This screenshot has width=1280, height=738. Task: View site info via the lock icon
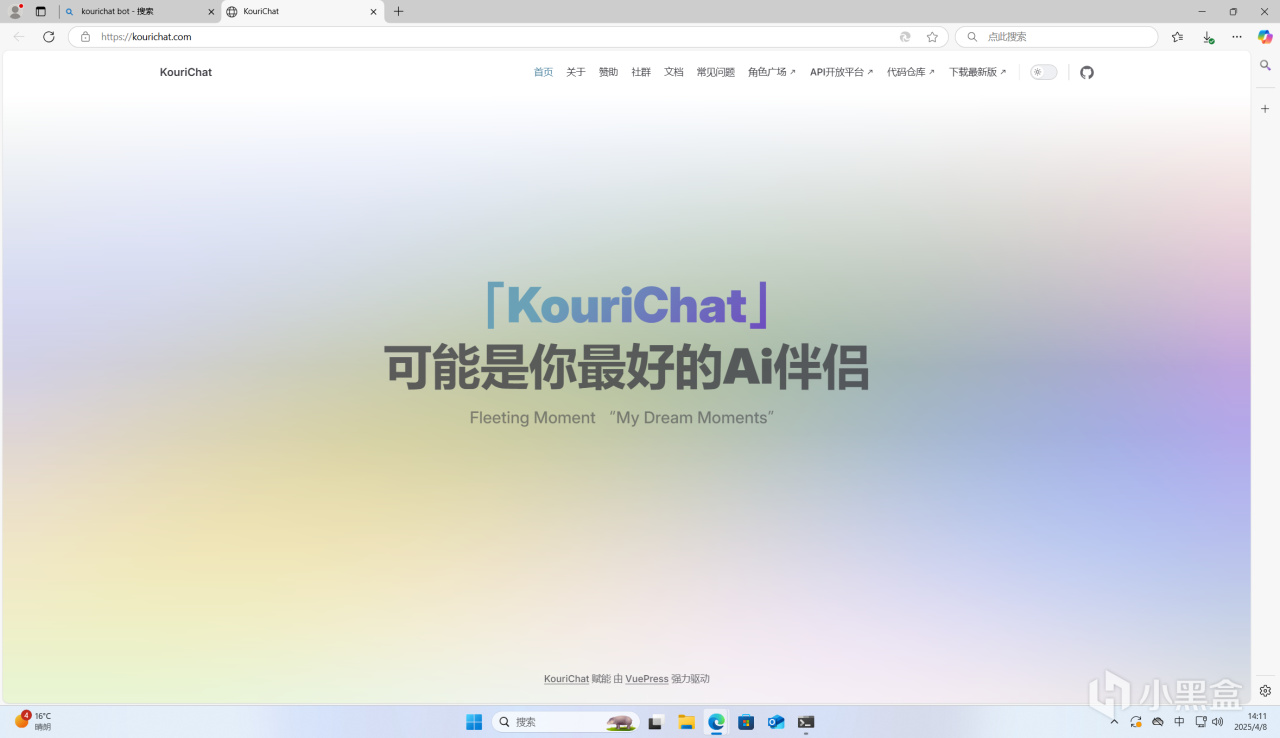coord(85,37)
